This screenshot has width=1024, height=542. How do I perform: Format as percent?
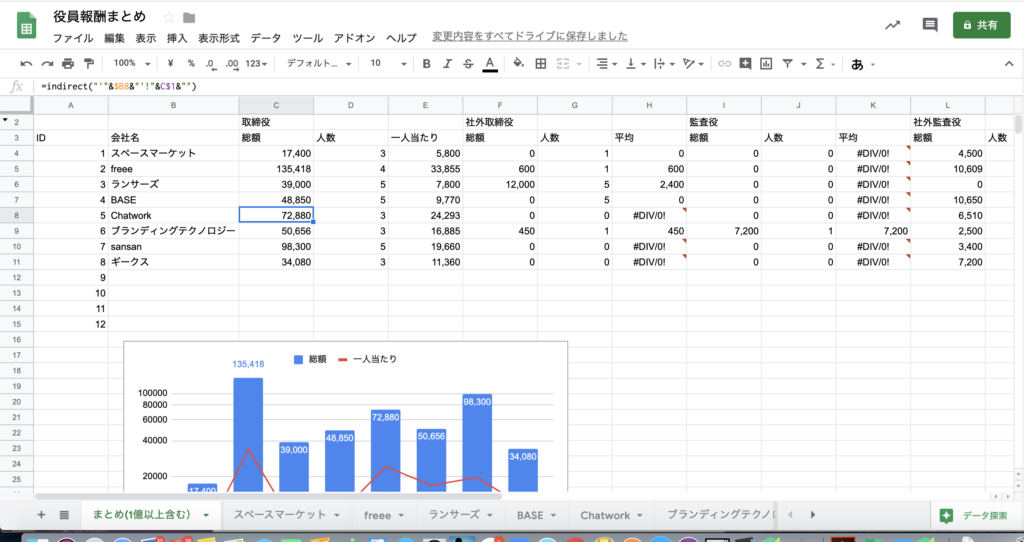(x=191, y=64)
